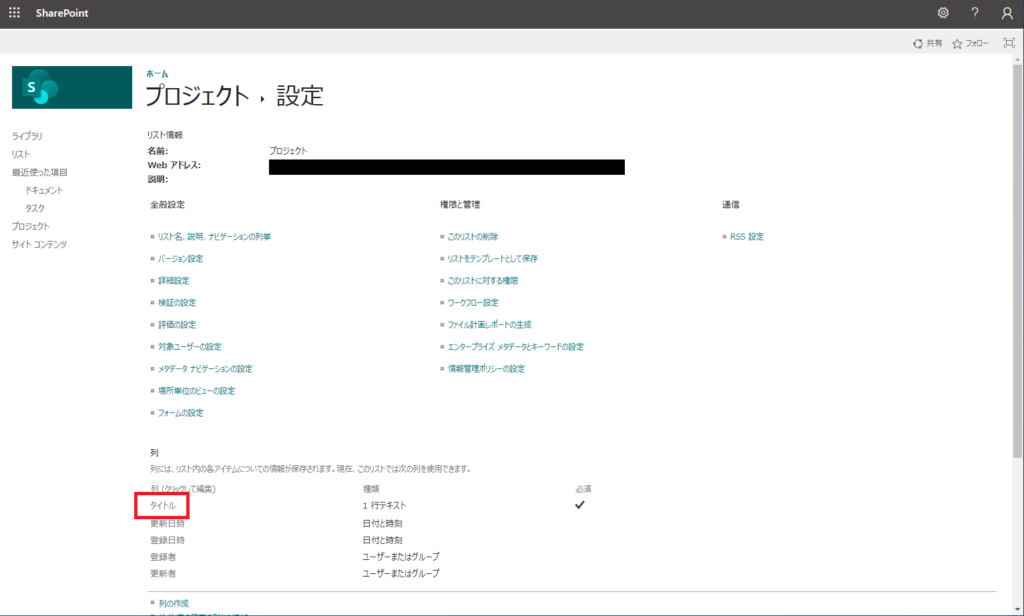The height and width of the screenshot is (616, 1024).
Task: Toggle the focus content mode icon
Action: point(1008,43)
